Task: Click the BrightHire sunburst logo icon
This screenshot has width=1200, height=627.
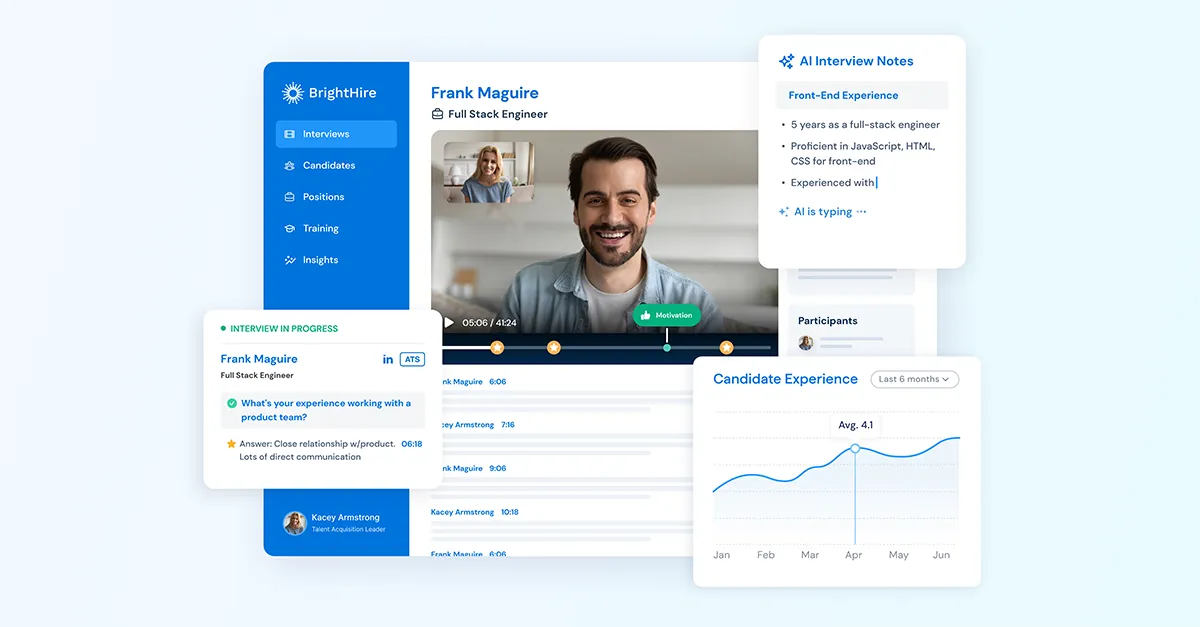Action: coord(293,93)
